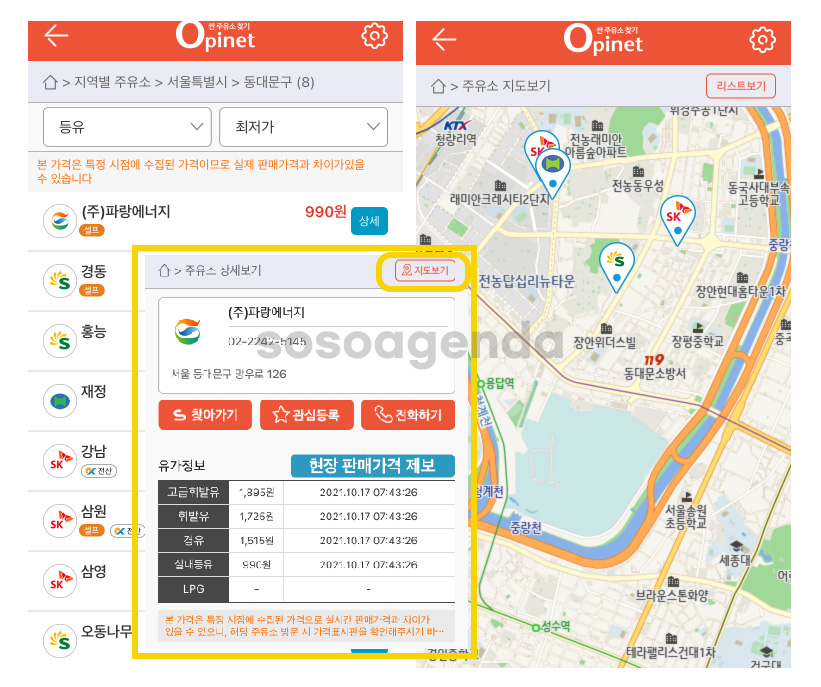Image resolution: width=821 pixels, height=687 pixels.
Task: Click 지역별 주유소 in breadcrumb
Action: pyautogui.click(x=112, y=82)
